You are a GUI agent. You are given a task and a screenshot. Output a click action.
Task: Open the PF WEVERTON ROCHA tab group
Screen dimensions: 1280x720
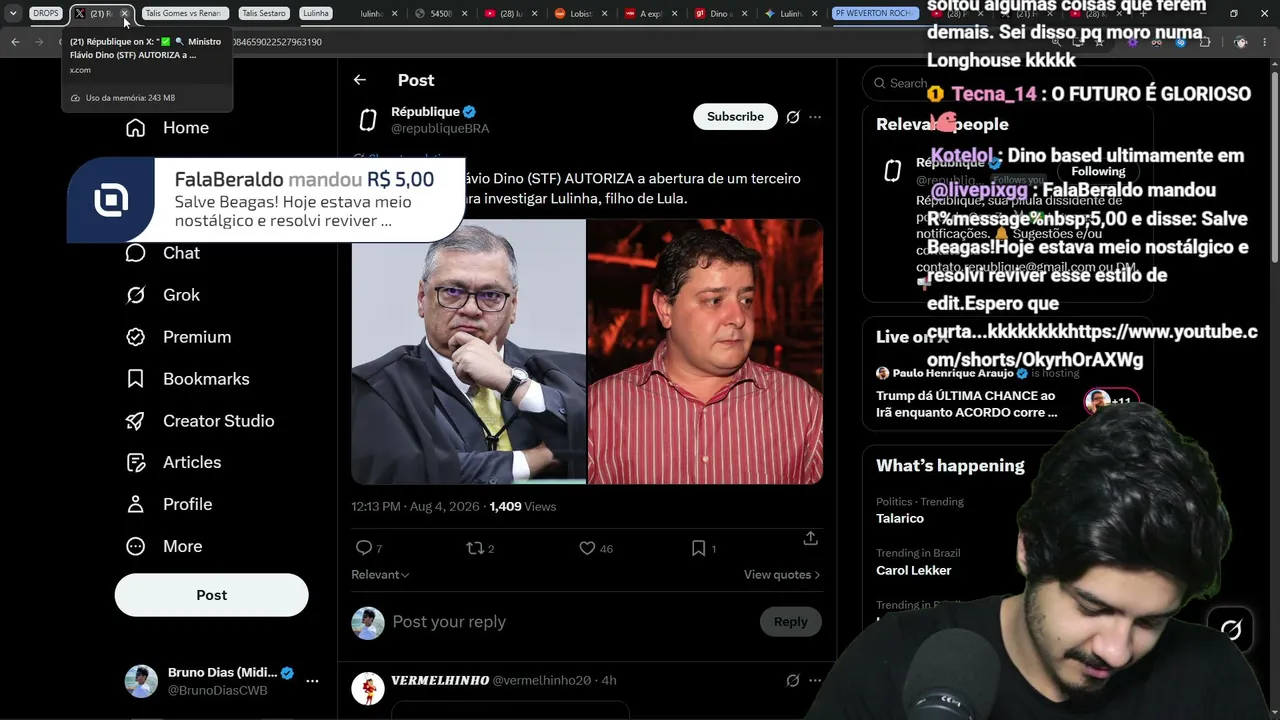pyautogui.click(x=874, y=13)
